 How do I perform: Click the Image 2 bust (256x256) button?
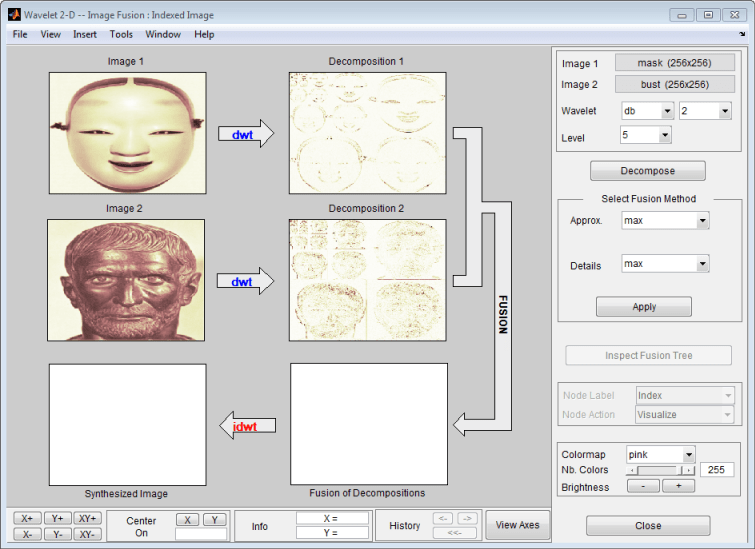[x=675, y=84]
